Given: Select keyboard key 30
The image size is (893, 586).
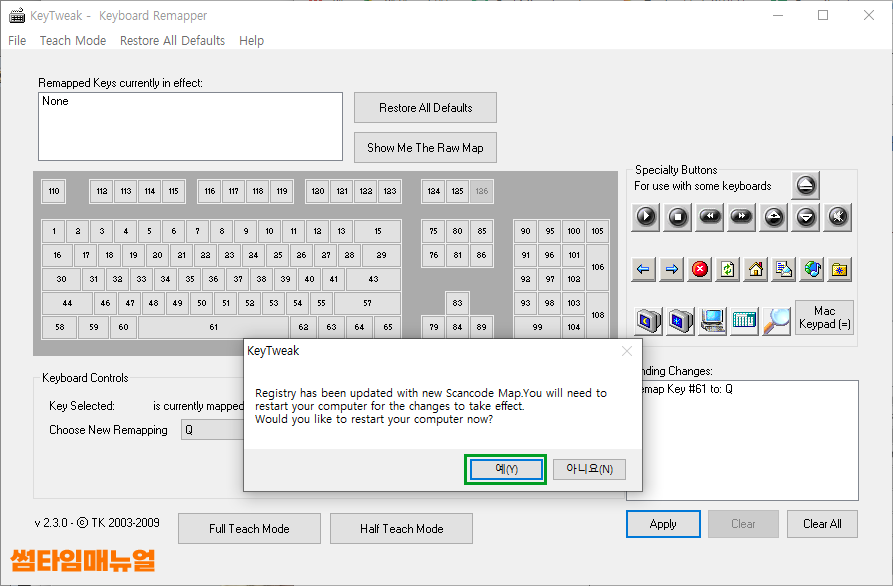Looking at the screenshot, I should tap(61, 279).
